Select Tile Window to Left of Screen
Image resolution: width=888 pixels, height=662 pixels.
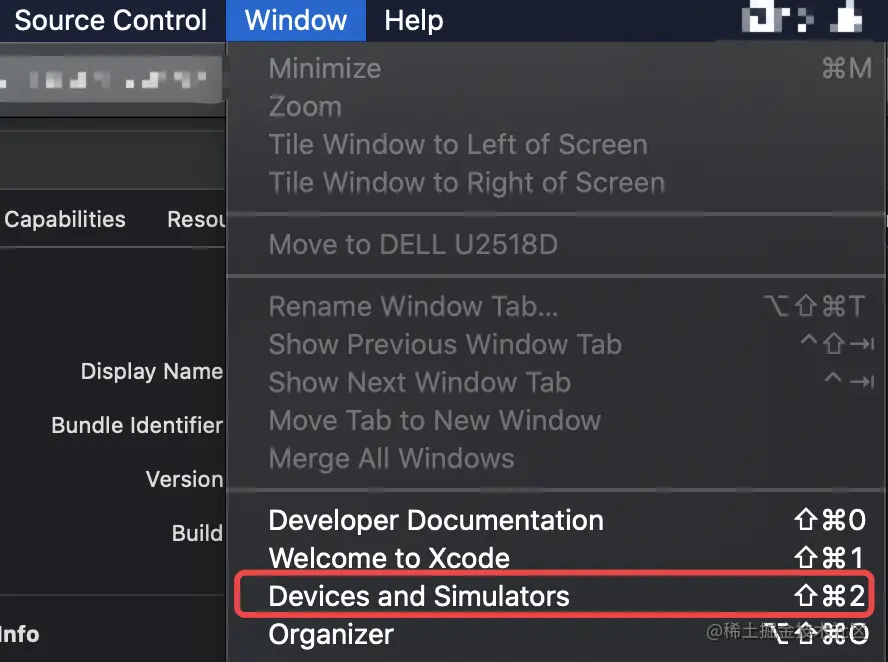pyautogui.click(x=557, y=144)
